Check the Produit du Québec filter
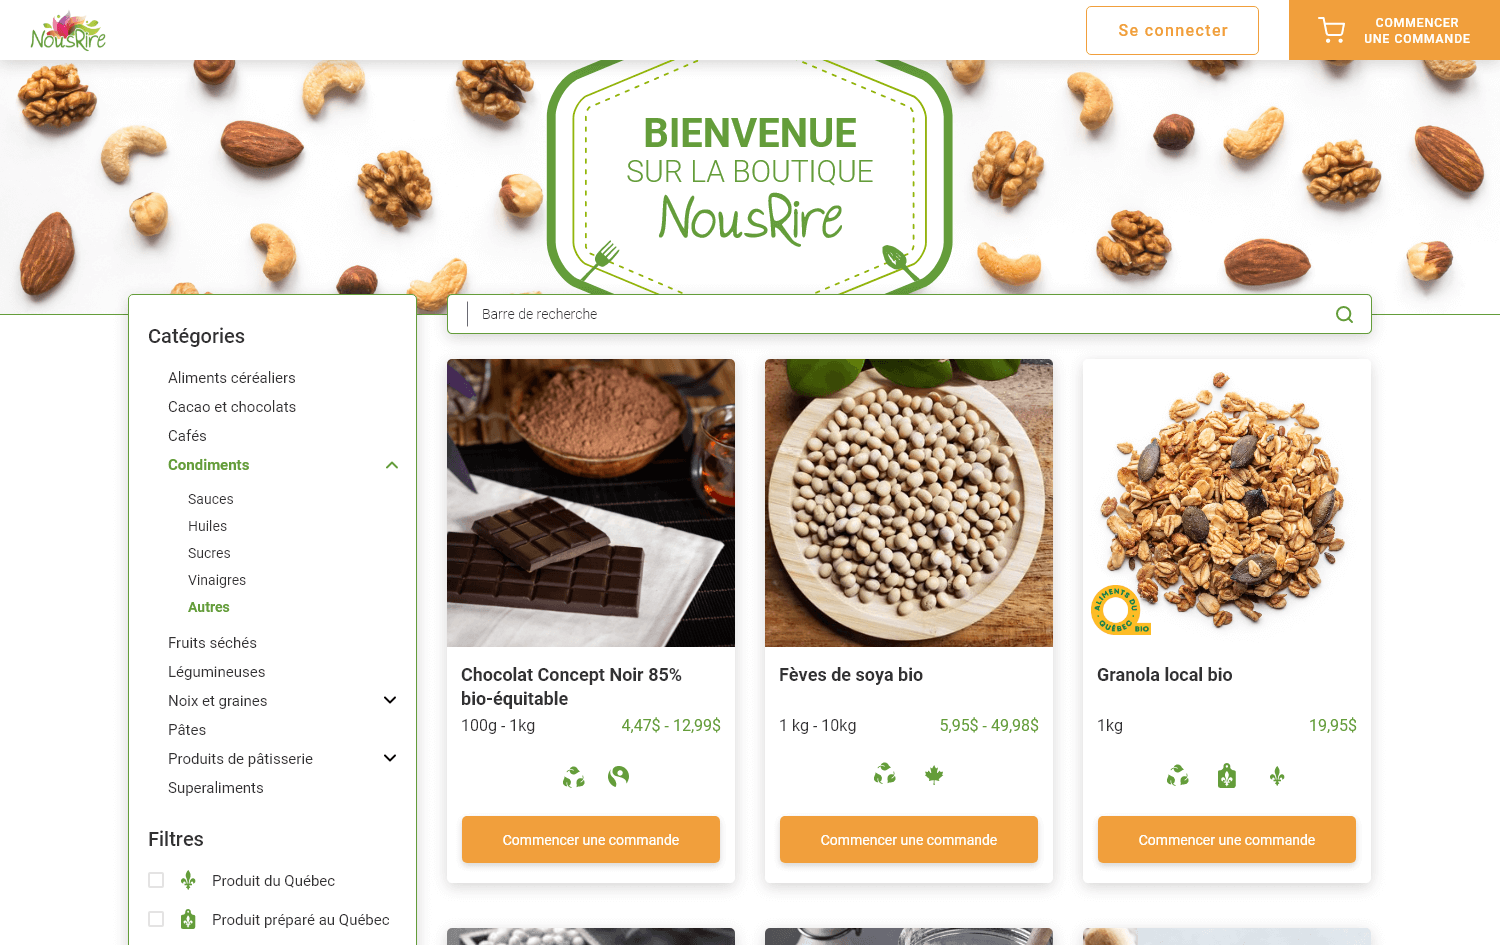1500x945 pixels. pyautogui.click(x=156, y=880)
